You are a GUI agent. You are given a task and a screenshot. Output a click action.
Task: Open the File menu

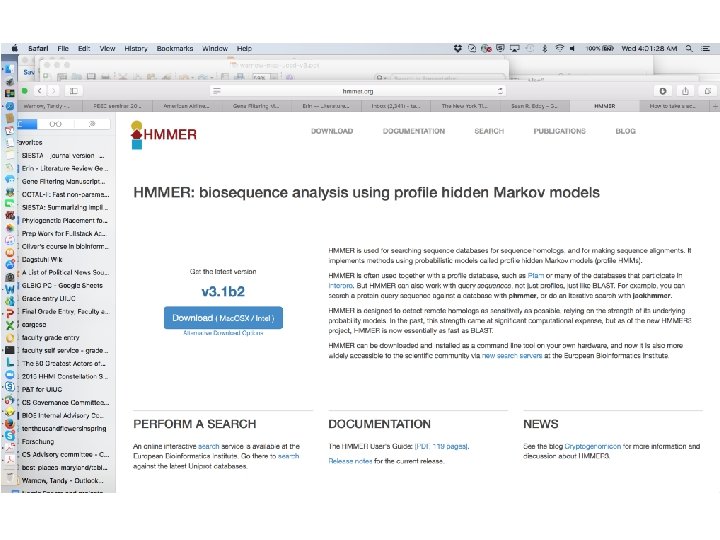coord(63,48)
